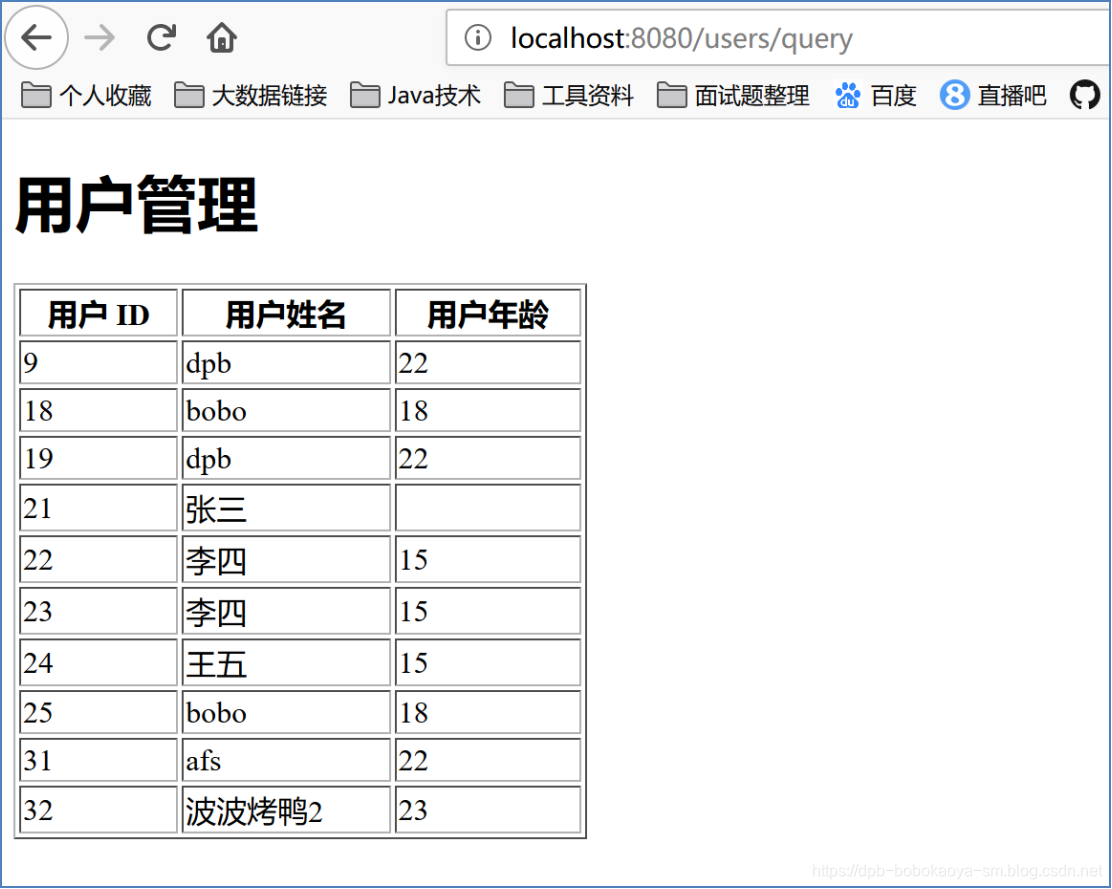Expand the 大数据链接 bookmark folder
Viewport: 1112px width, 889px height.
[251, 94]
